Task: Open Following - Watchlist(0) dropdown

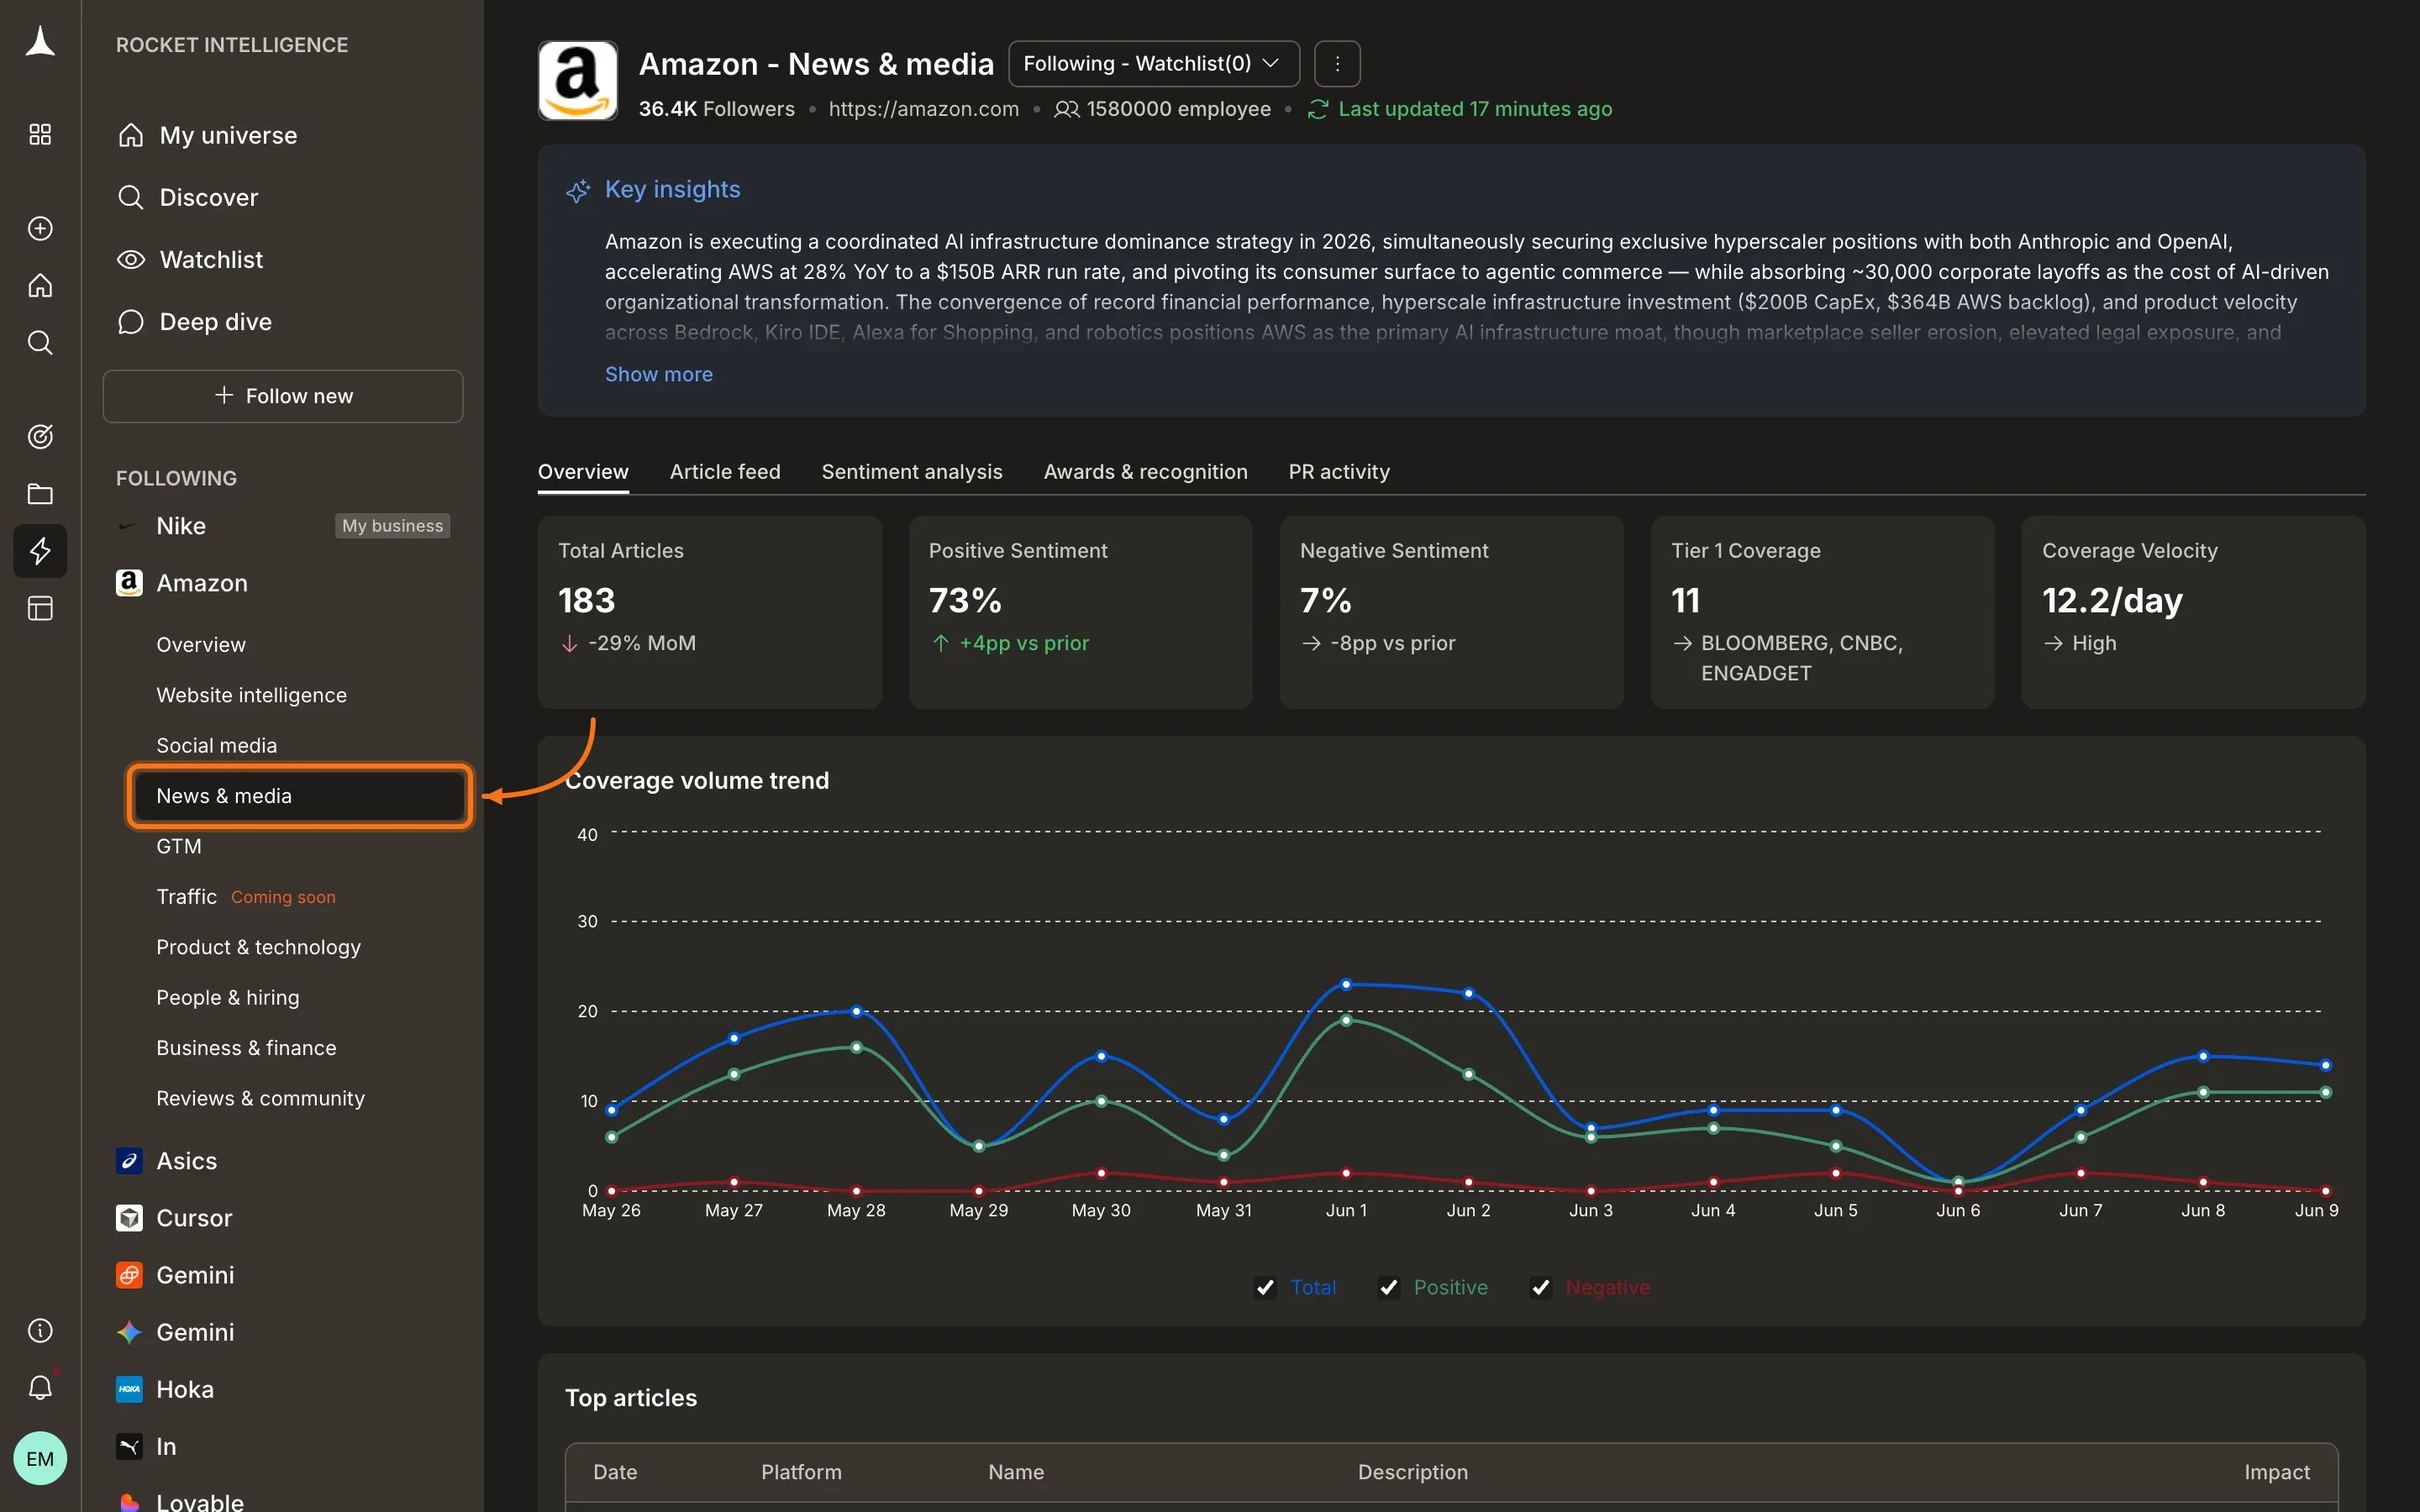Action: point(1154,64)
